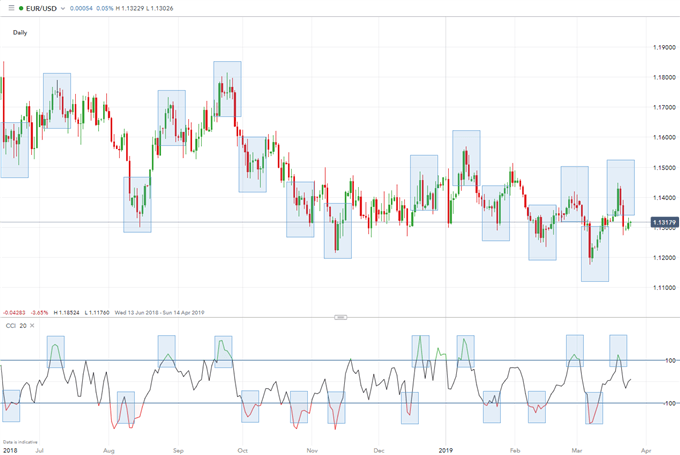
Task: Click the 0.00054 price change value
Action: coord(81,8)
